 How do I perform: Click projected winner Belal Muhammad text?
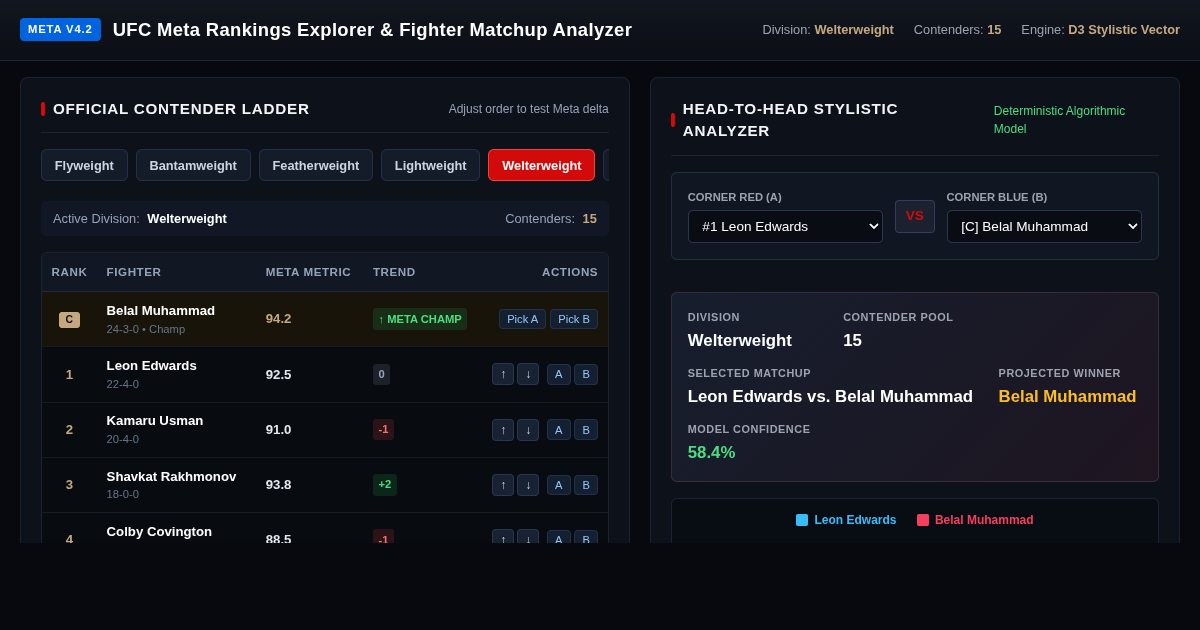pyautogui.click(x=1067, y=397)
